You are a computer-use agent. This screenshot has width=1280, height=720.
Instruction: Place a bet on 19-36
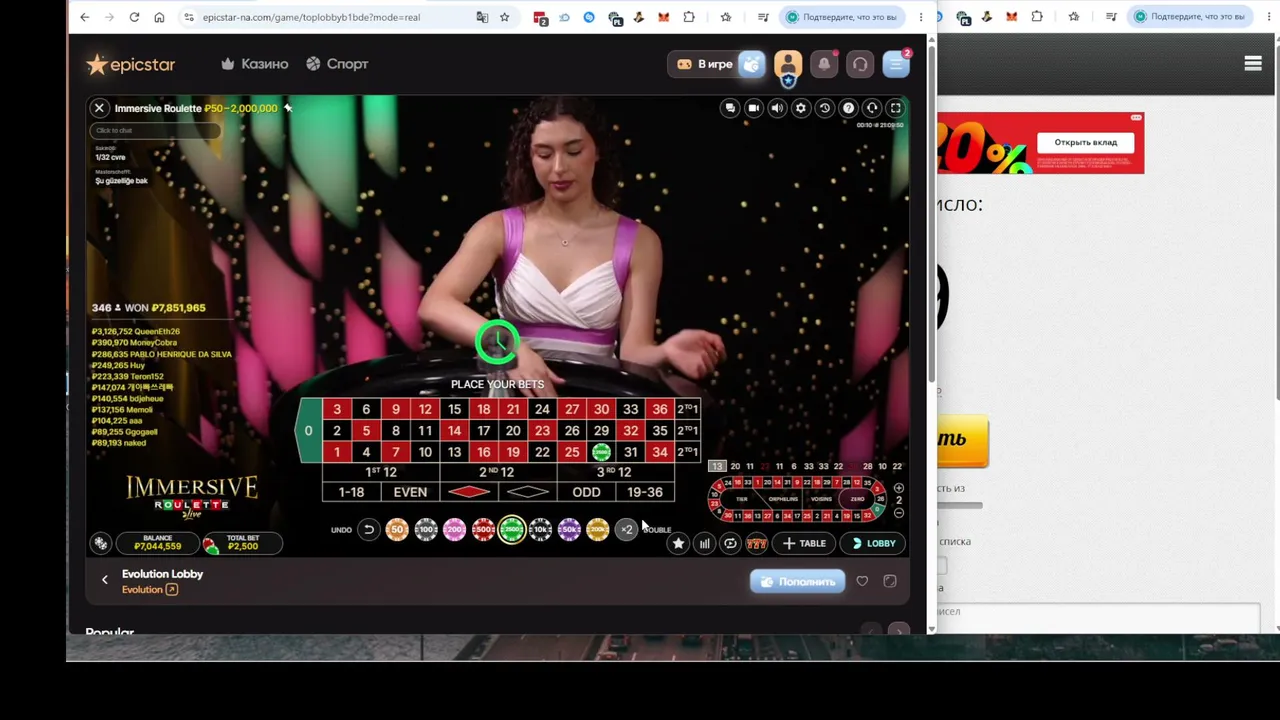tap(644, 492)
